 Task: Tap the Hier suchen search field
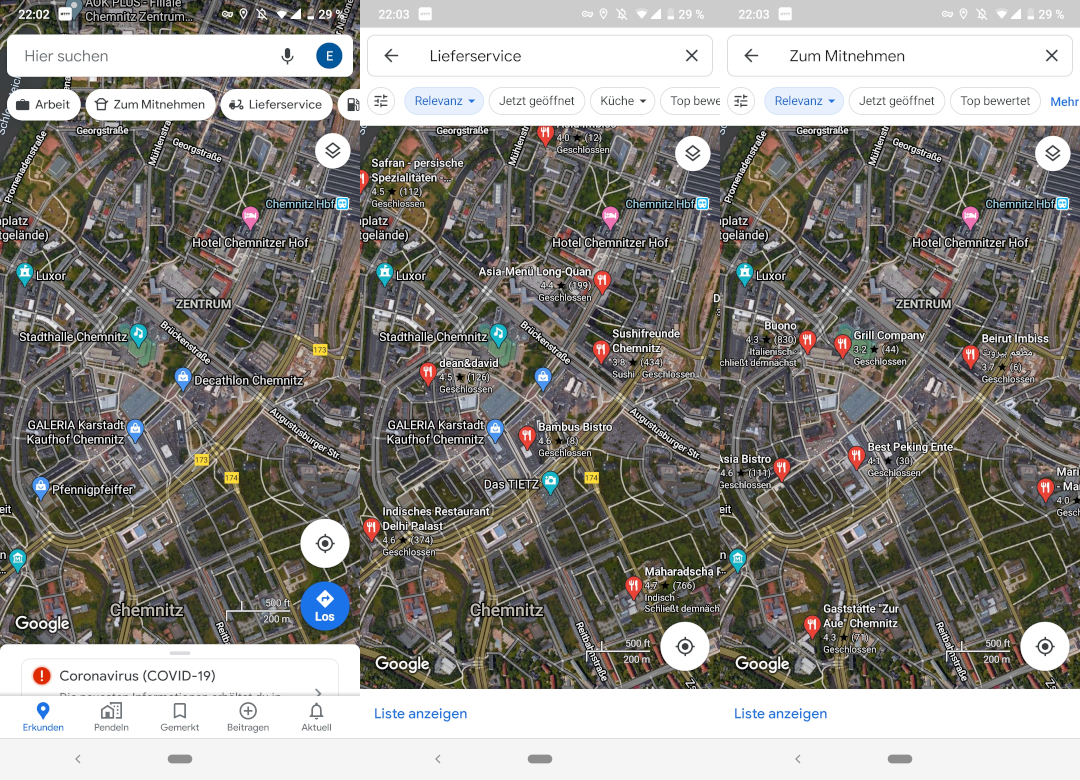pos(179,56)
